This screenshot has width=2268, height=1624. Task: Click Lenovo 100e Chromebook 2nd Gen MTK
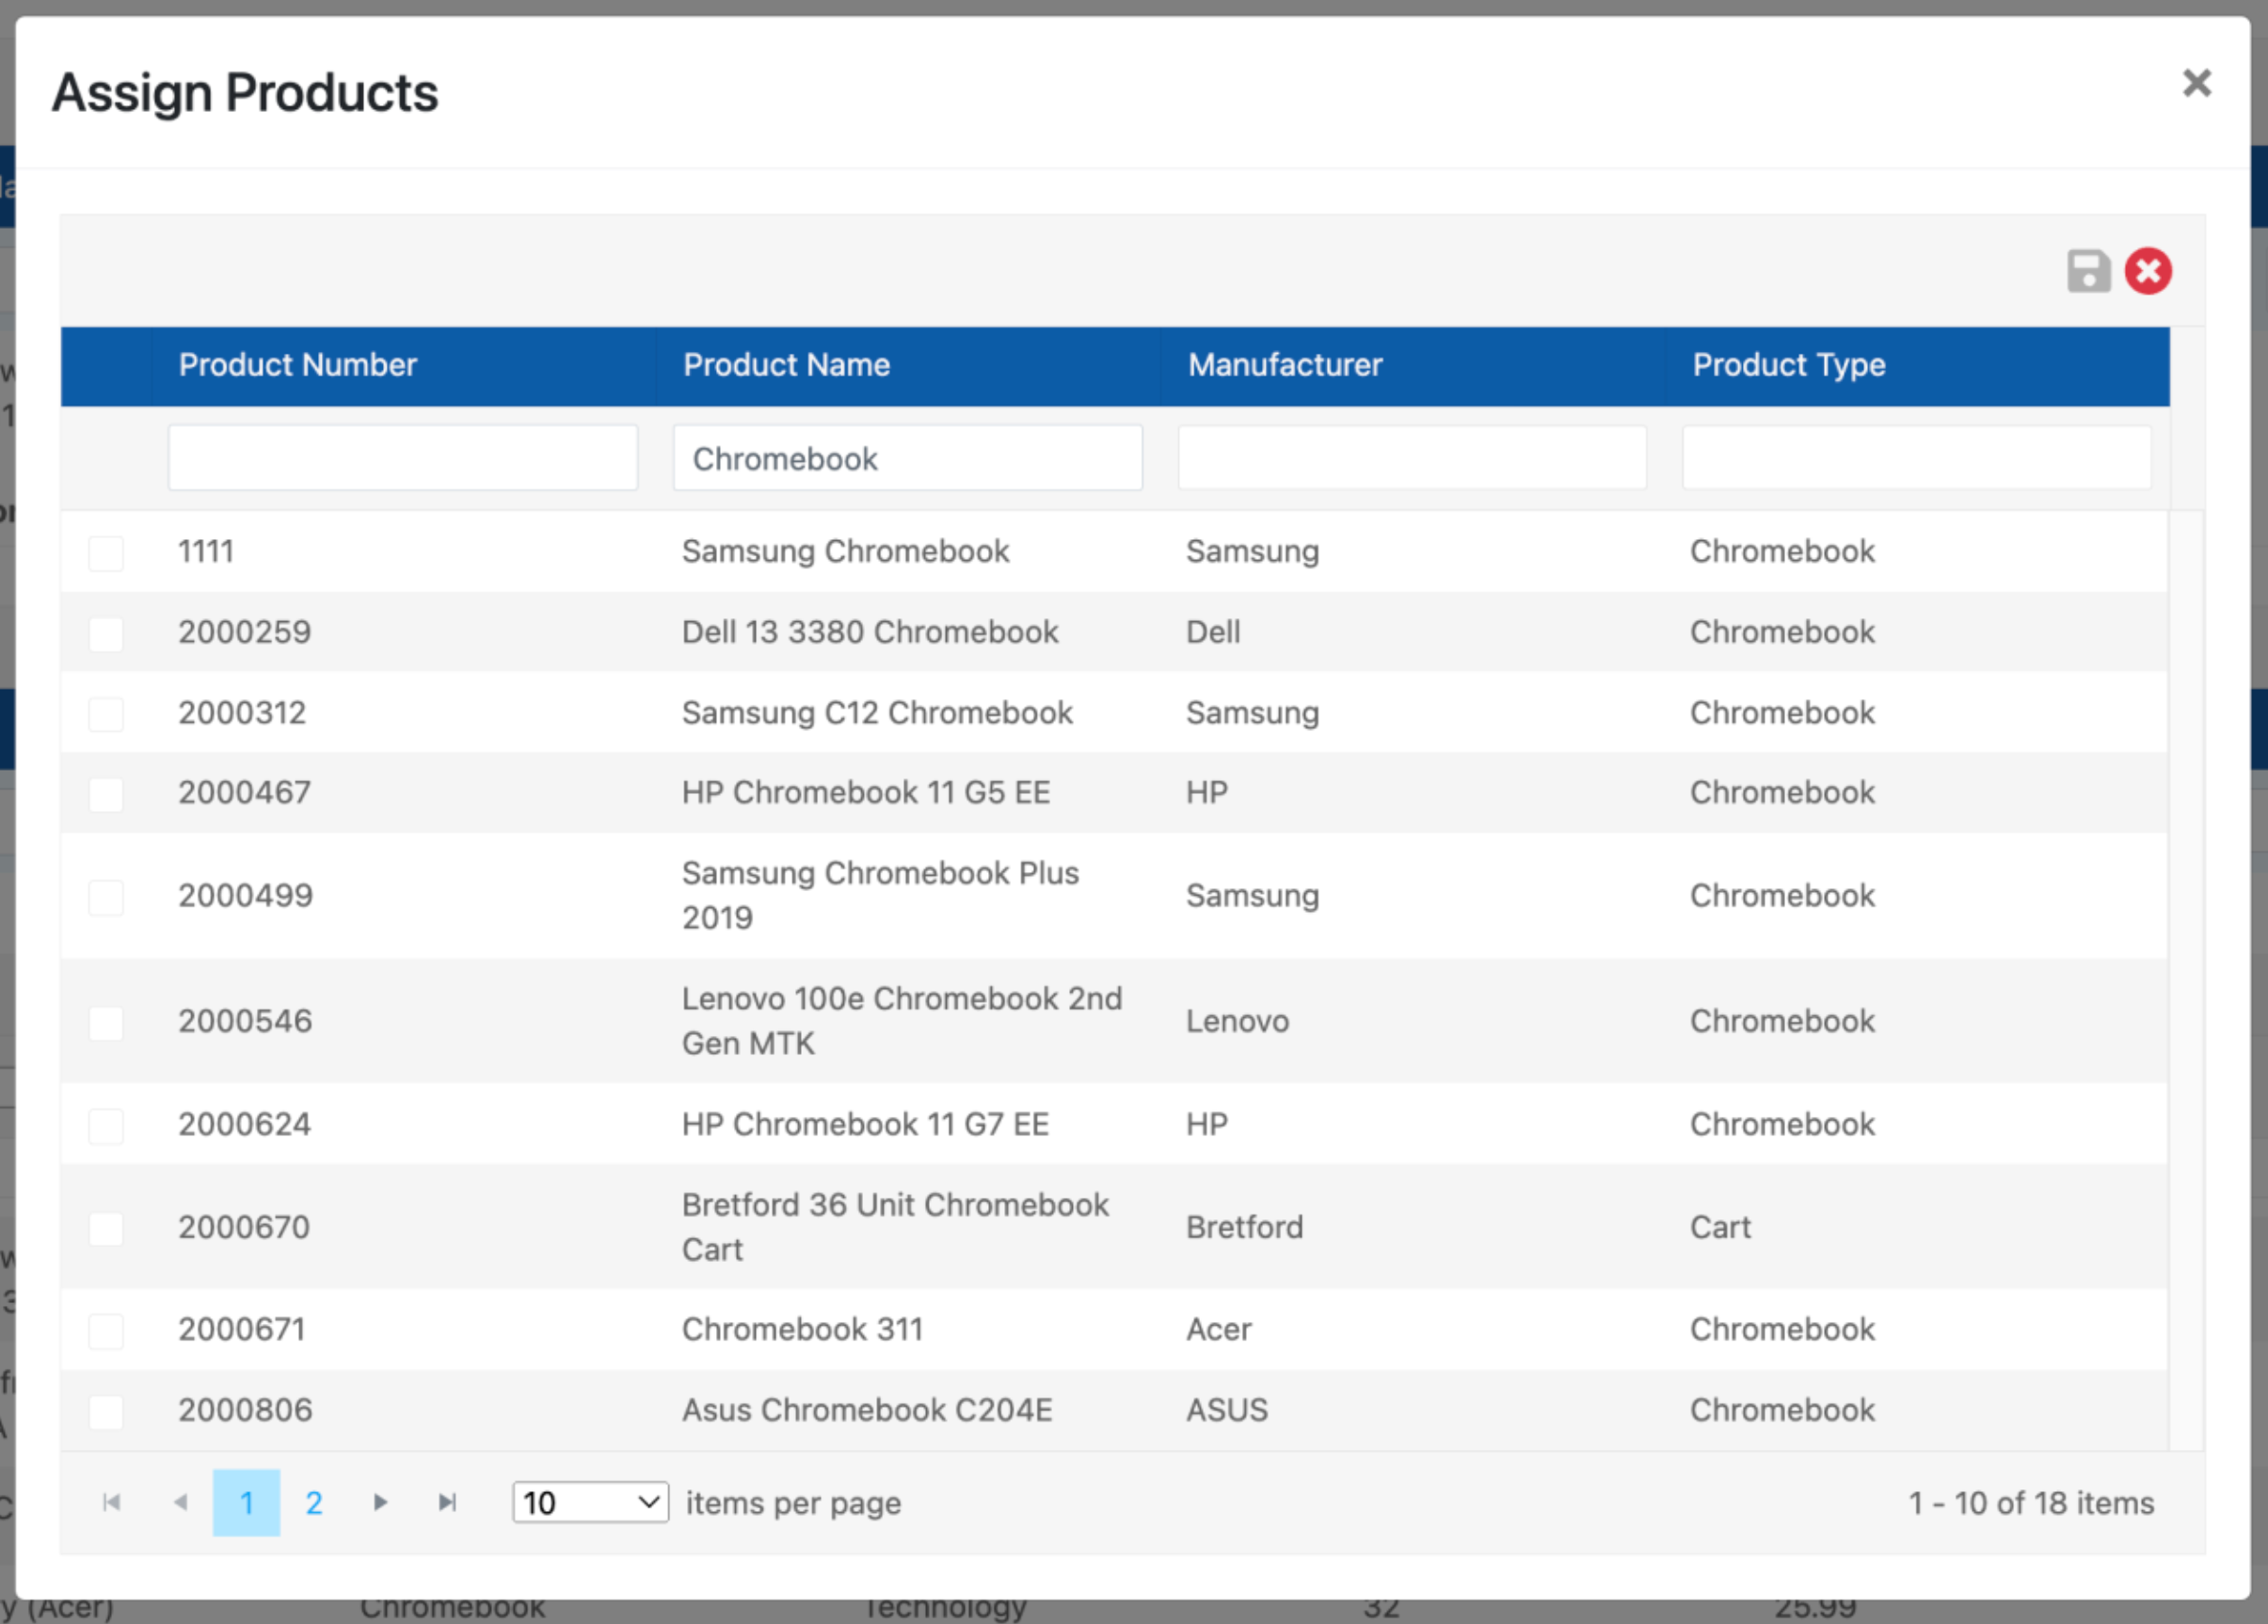coord(902,1021)
